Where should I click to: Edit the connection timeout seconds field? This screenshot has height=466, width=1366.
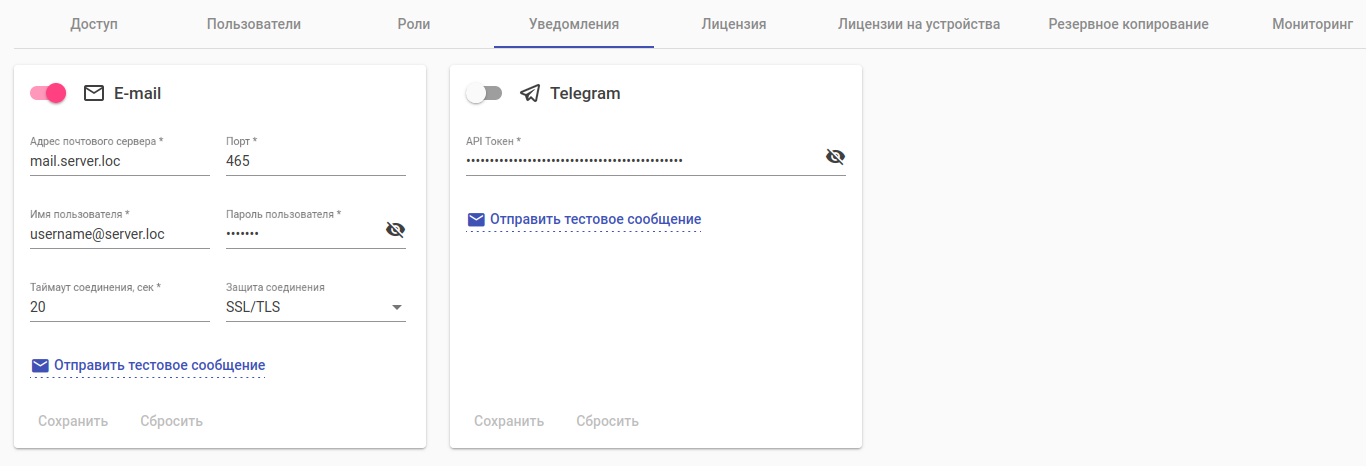[120, 307]
